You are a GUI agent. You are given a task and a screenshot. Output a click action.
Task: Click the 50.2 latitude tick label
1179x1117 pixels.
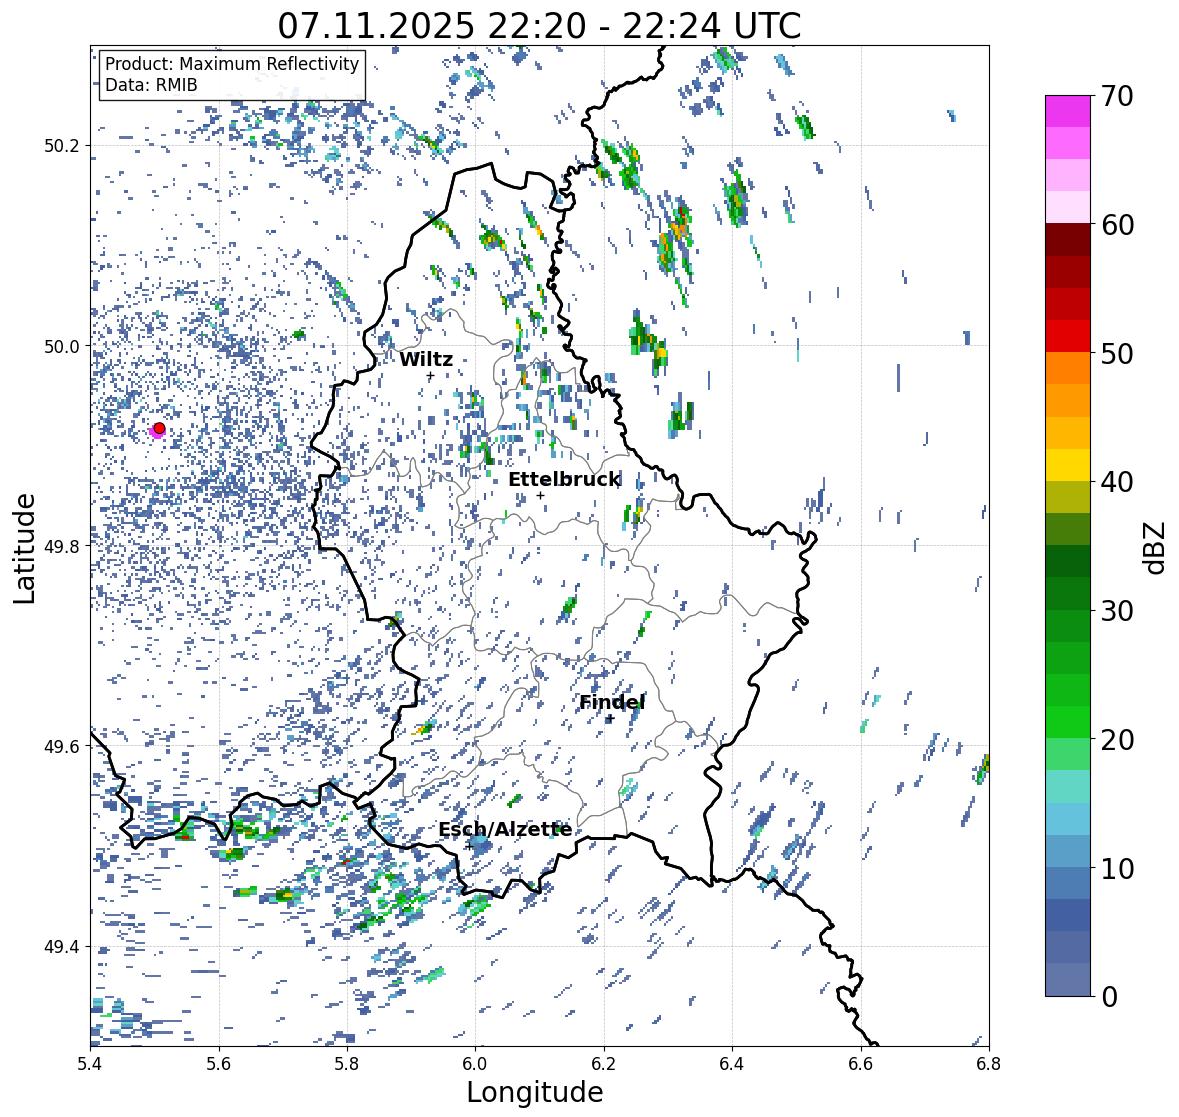point(62,146)
